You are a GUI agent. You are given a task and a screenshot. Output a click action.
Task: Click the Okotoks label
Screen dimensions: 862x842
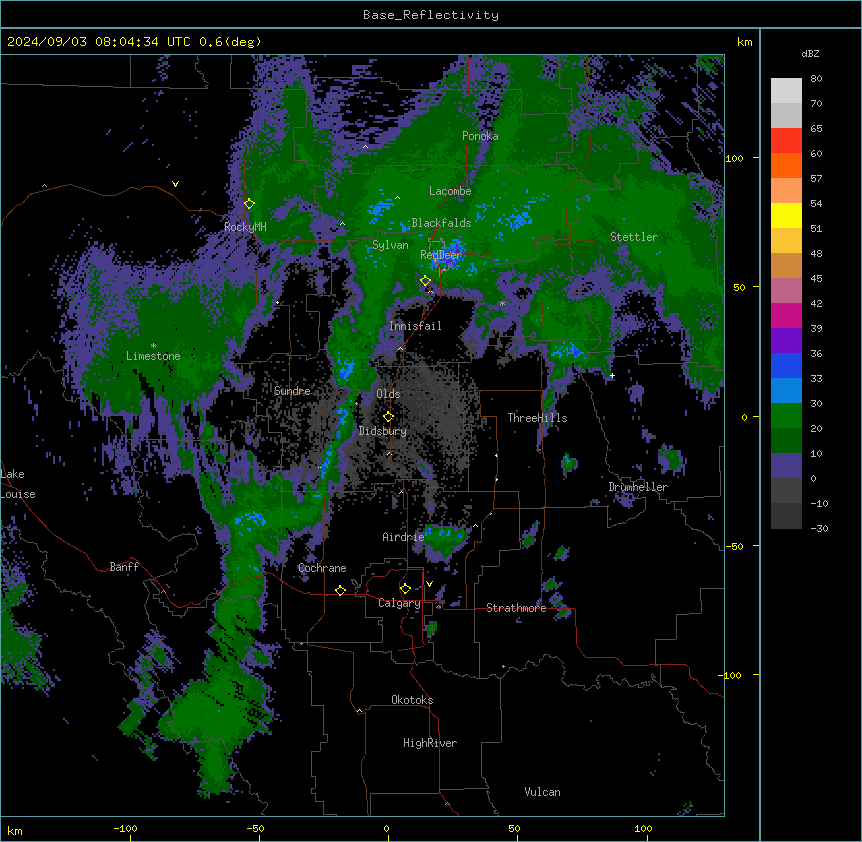[x=412, y=700]
